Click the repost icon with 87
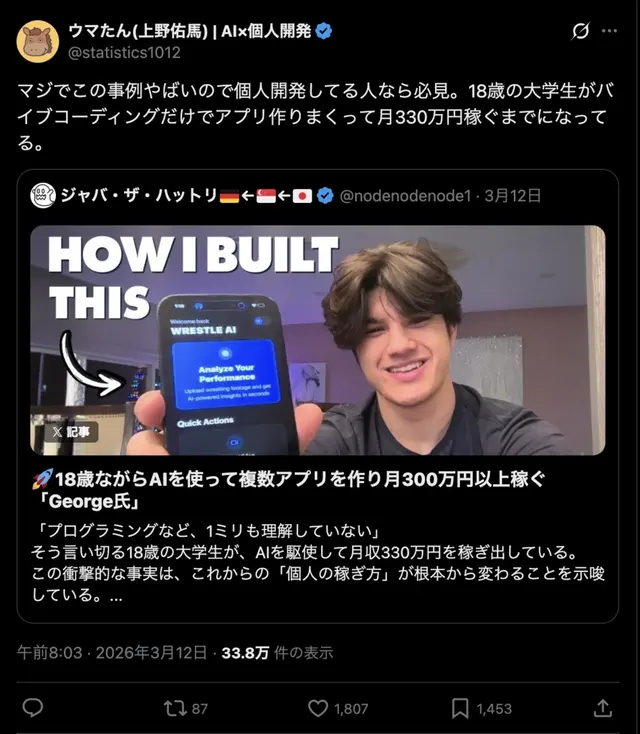Viewport: 640px width, 734px height. tap(176, 708)
